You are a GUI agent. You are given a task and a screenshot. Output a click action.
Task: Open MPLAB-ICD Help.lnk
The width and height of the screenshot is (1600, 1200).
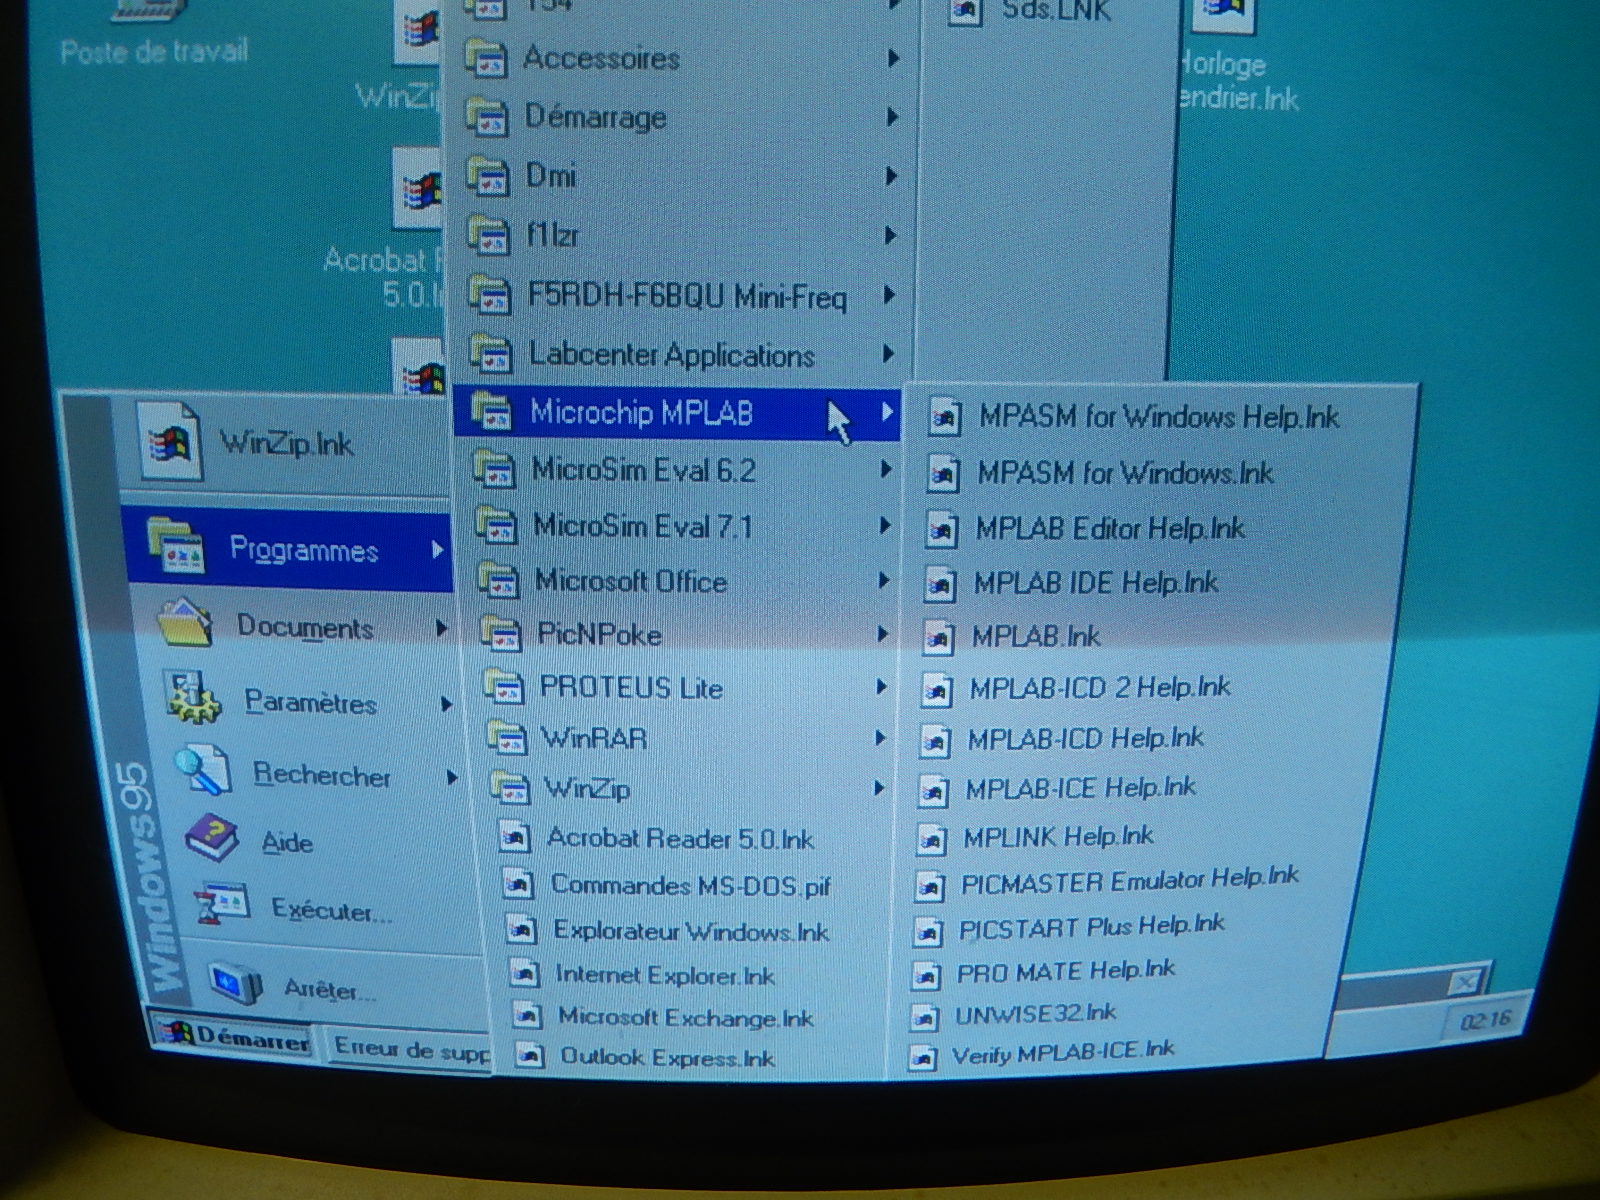(x=1088, y=739)
